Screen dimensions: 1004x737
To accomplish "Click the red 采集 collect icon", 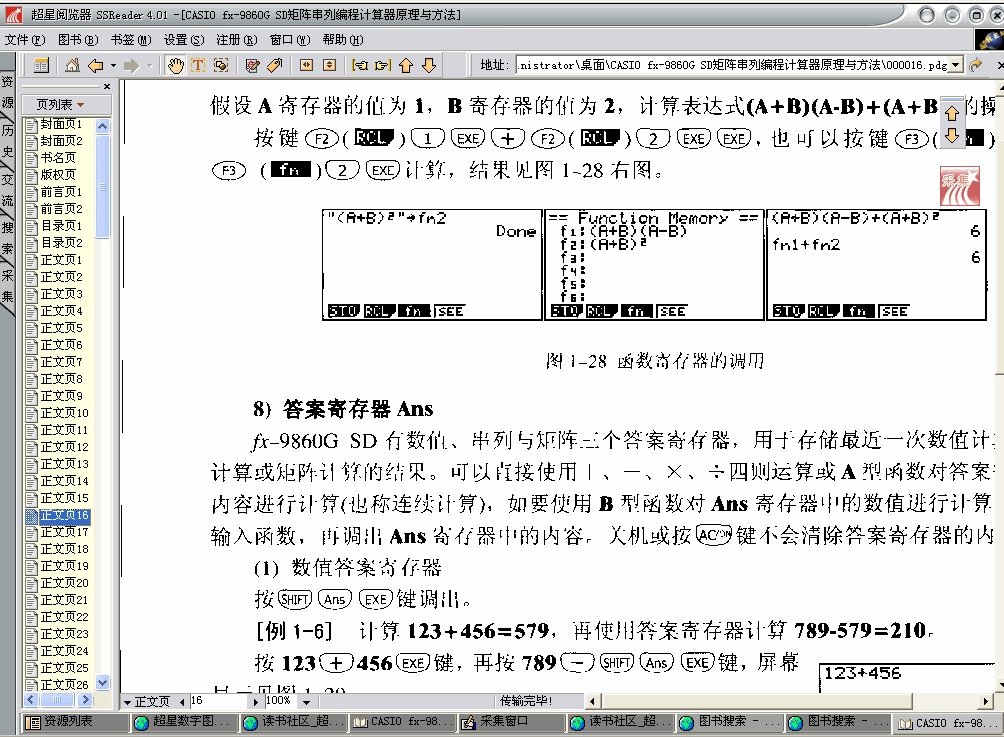I will 959,186.
